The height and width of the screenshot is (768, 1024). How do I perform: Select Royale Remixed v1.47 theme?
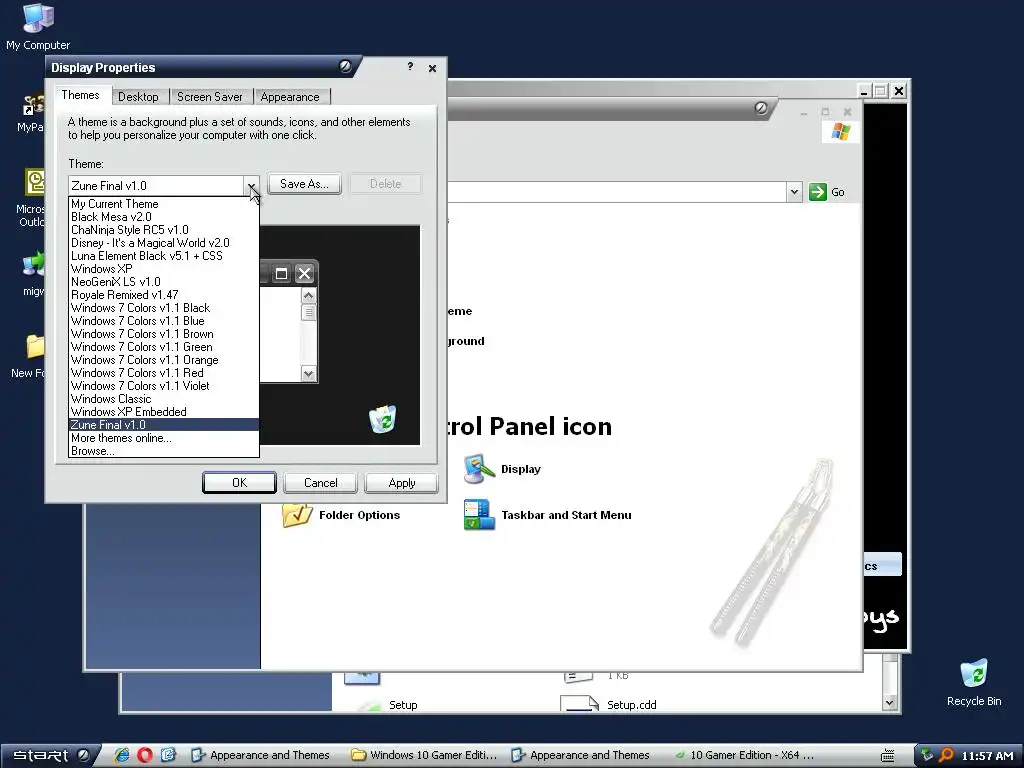(164, 295)
